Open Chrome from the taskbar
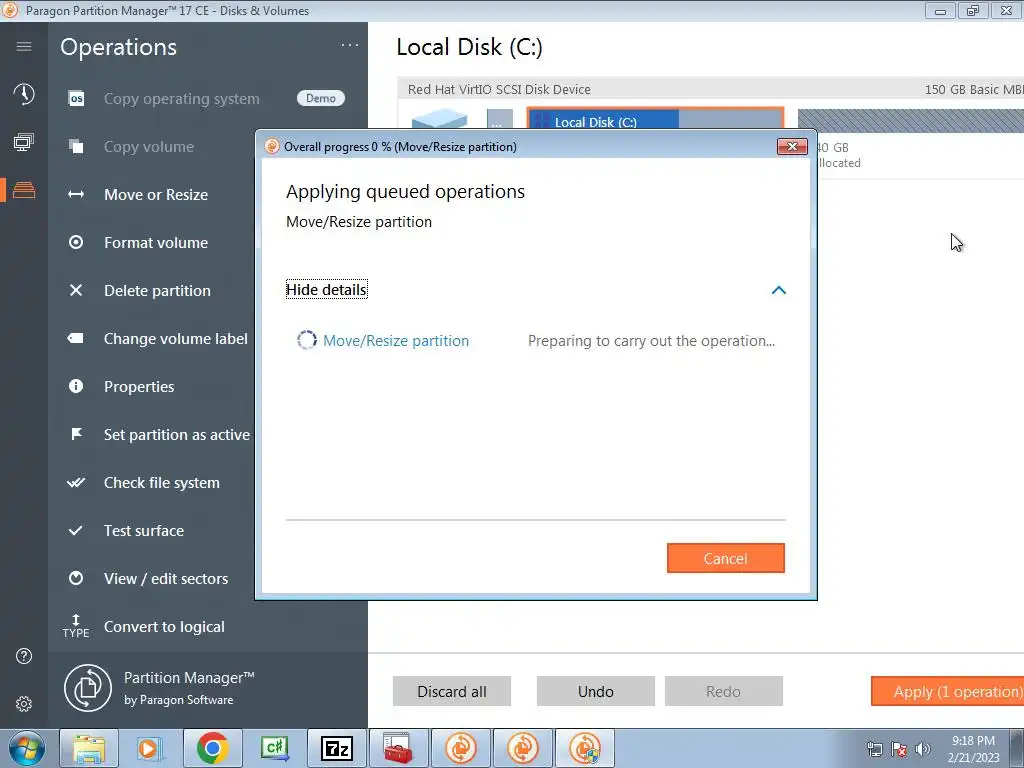 tap(212, 748)
